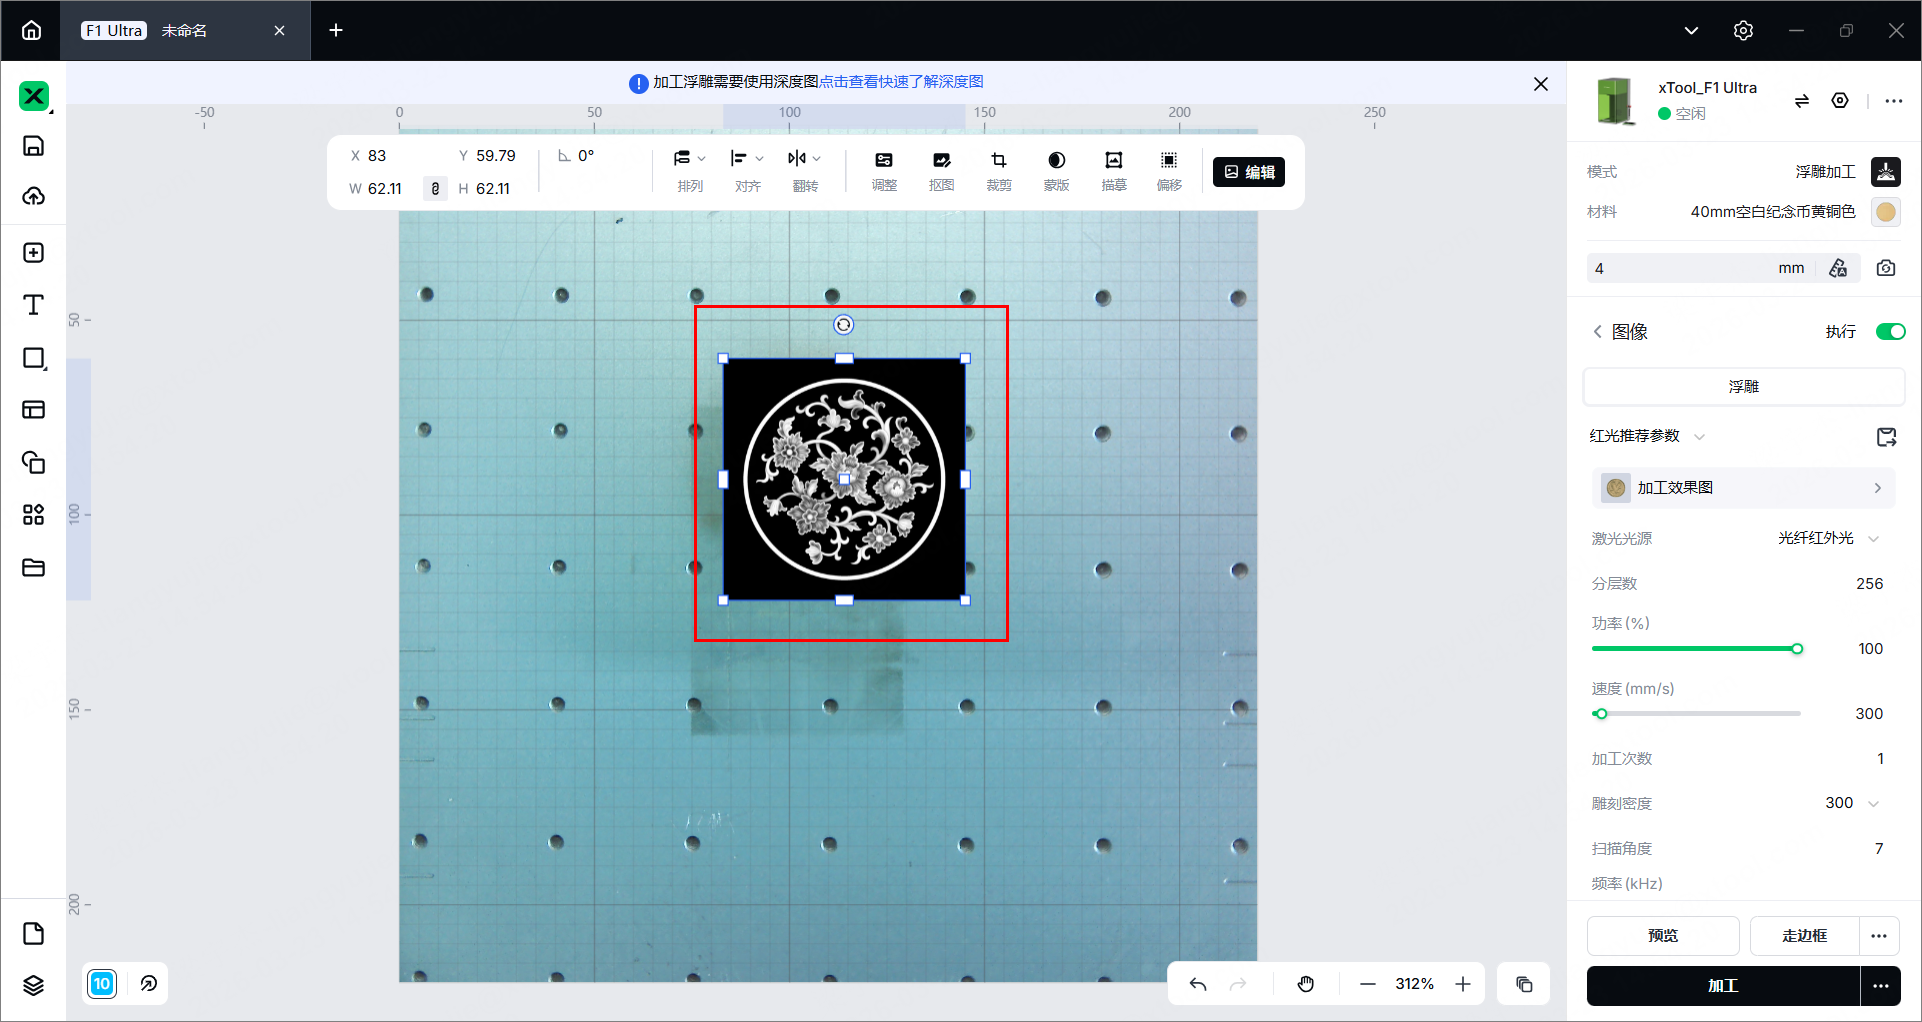
Task: Toggle the 执行 execute switch
Action: click(1890, 332)
